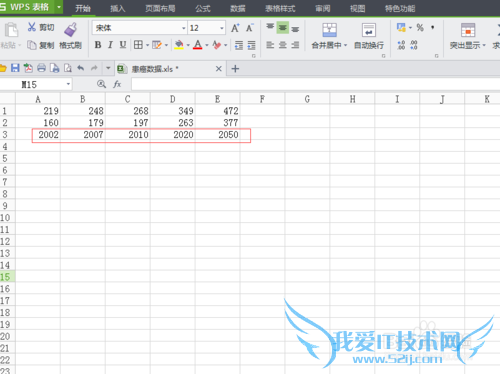
Task: Switch to the 公式 ribbon tab
Action: point(203,8)
